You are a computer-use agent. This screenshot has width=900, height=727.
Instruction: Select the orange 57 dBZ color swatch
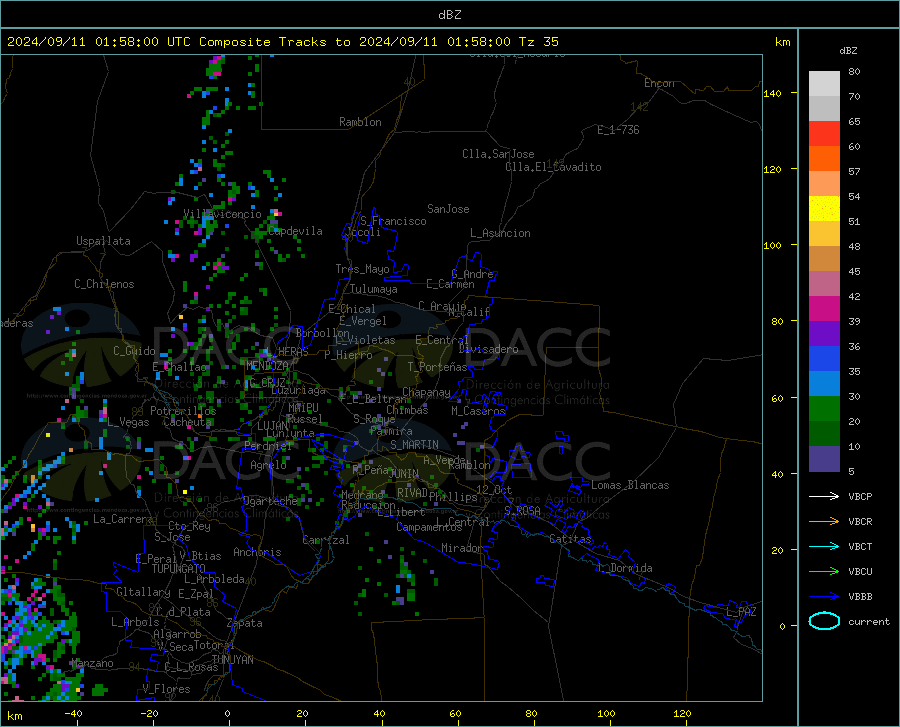(824, 159)
